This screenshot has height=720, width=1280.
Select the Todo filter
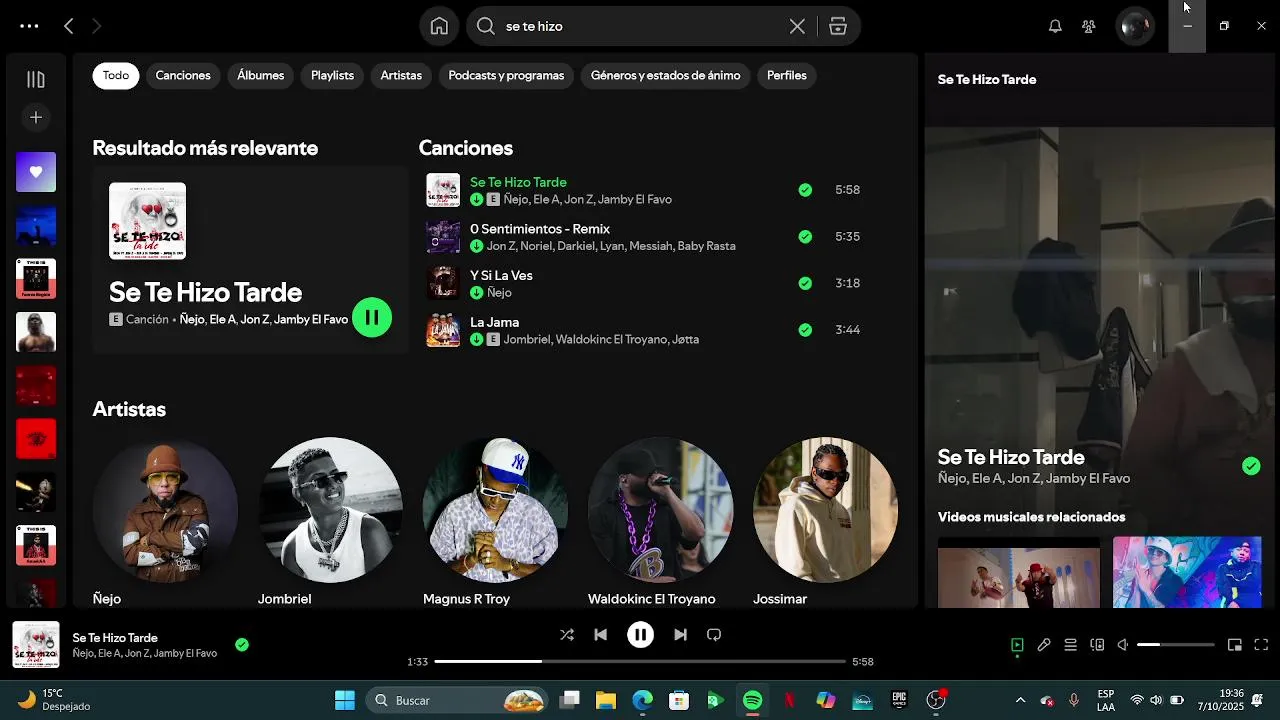click(x=116, y=76)
